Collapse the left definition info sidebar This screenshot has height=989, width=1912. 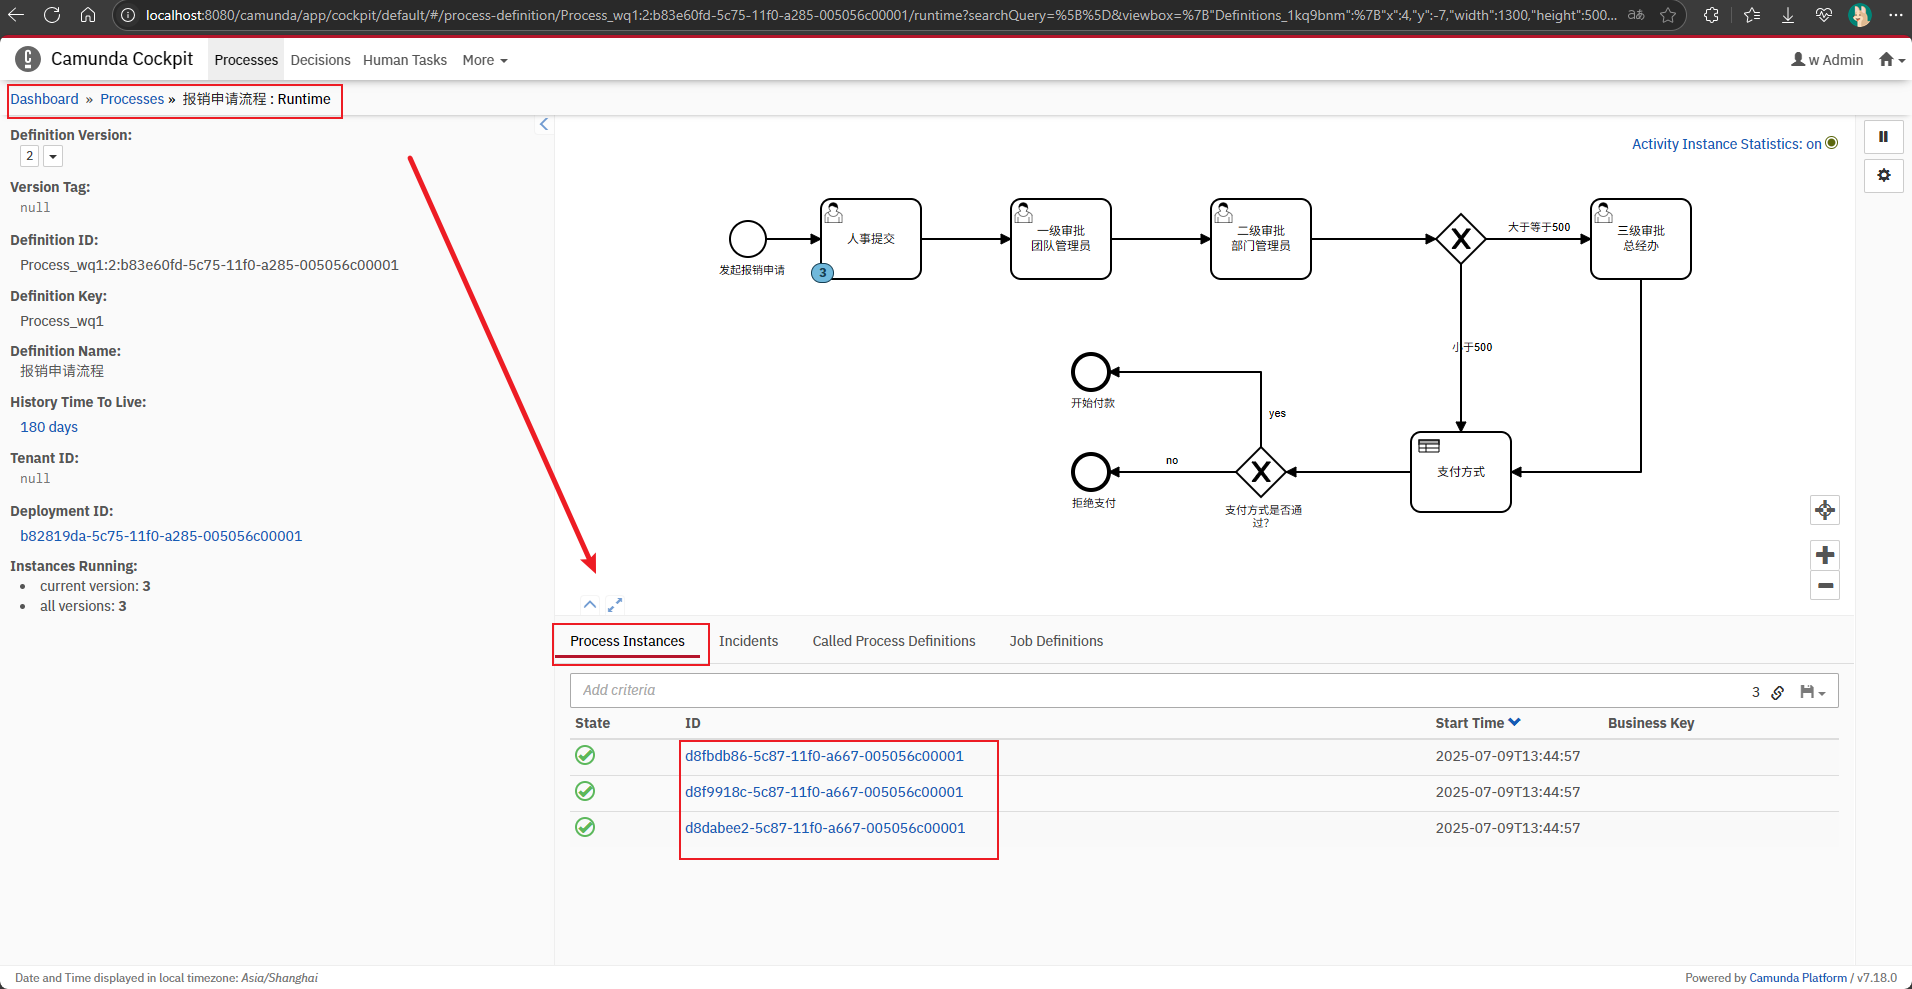click(x=544, y=124)
